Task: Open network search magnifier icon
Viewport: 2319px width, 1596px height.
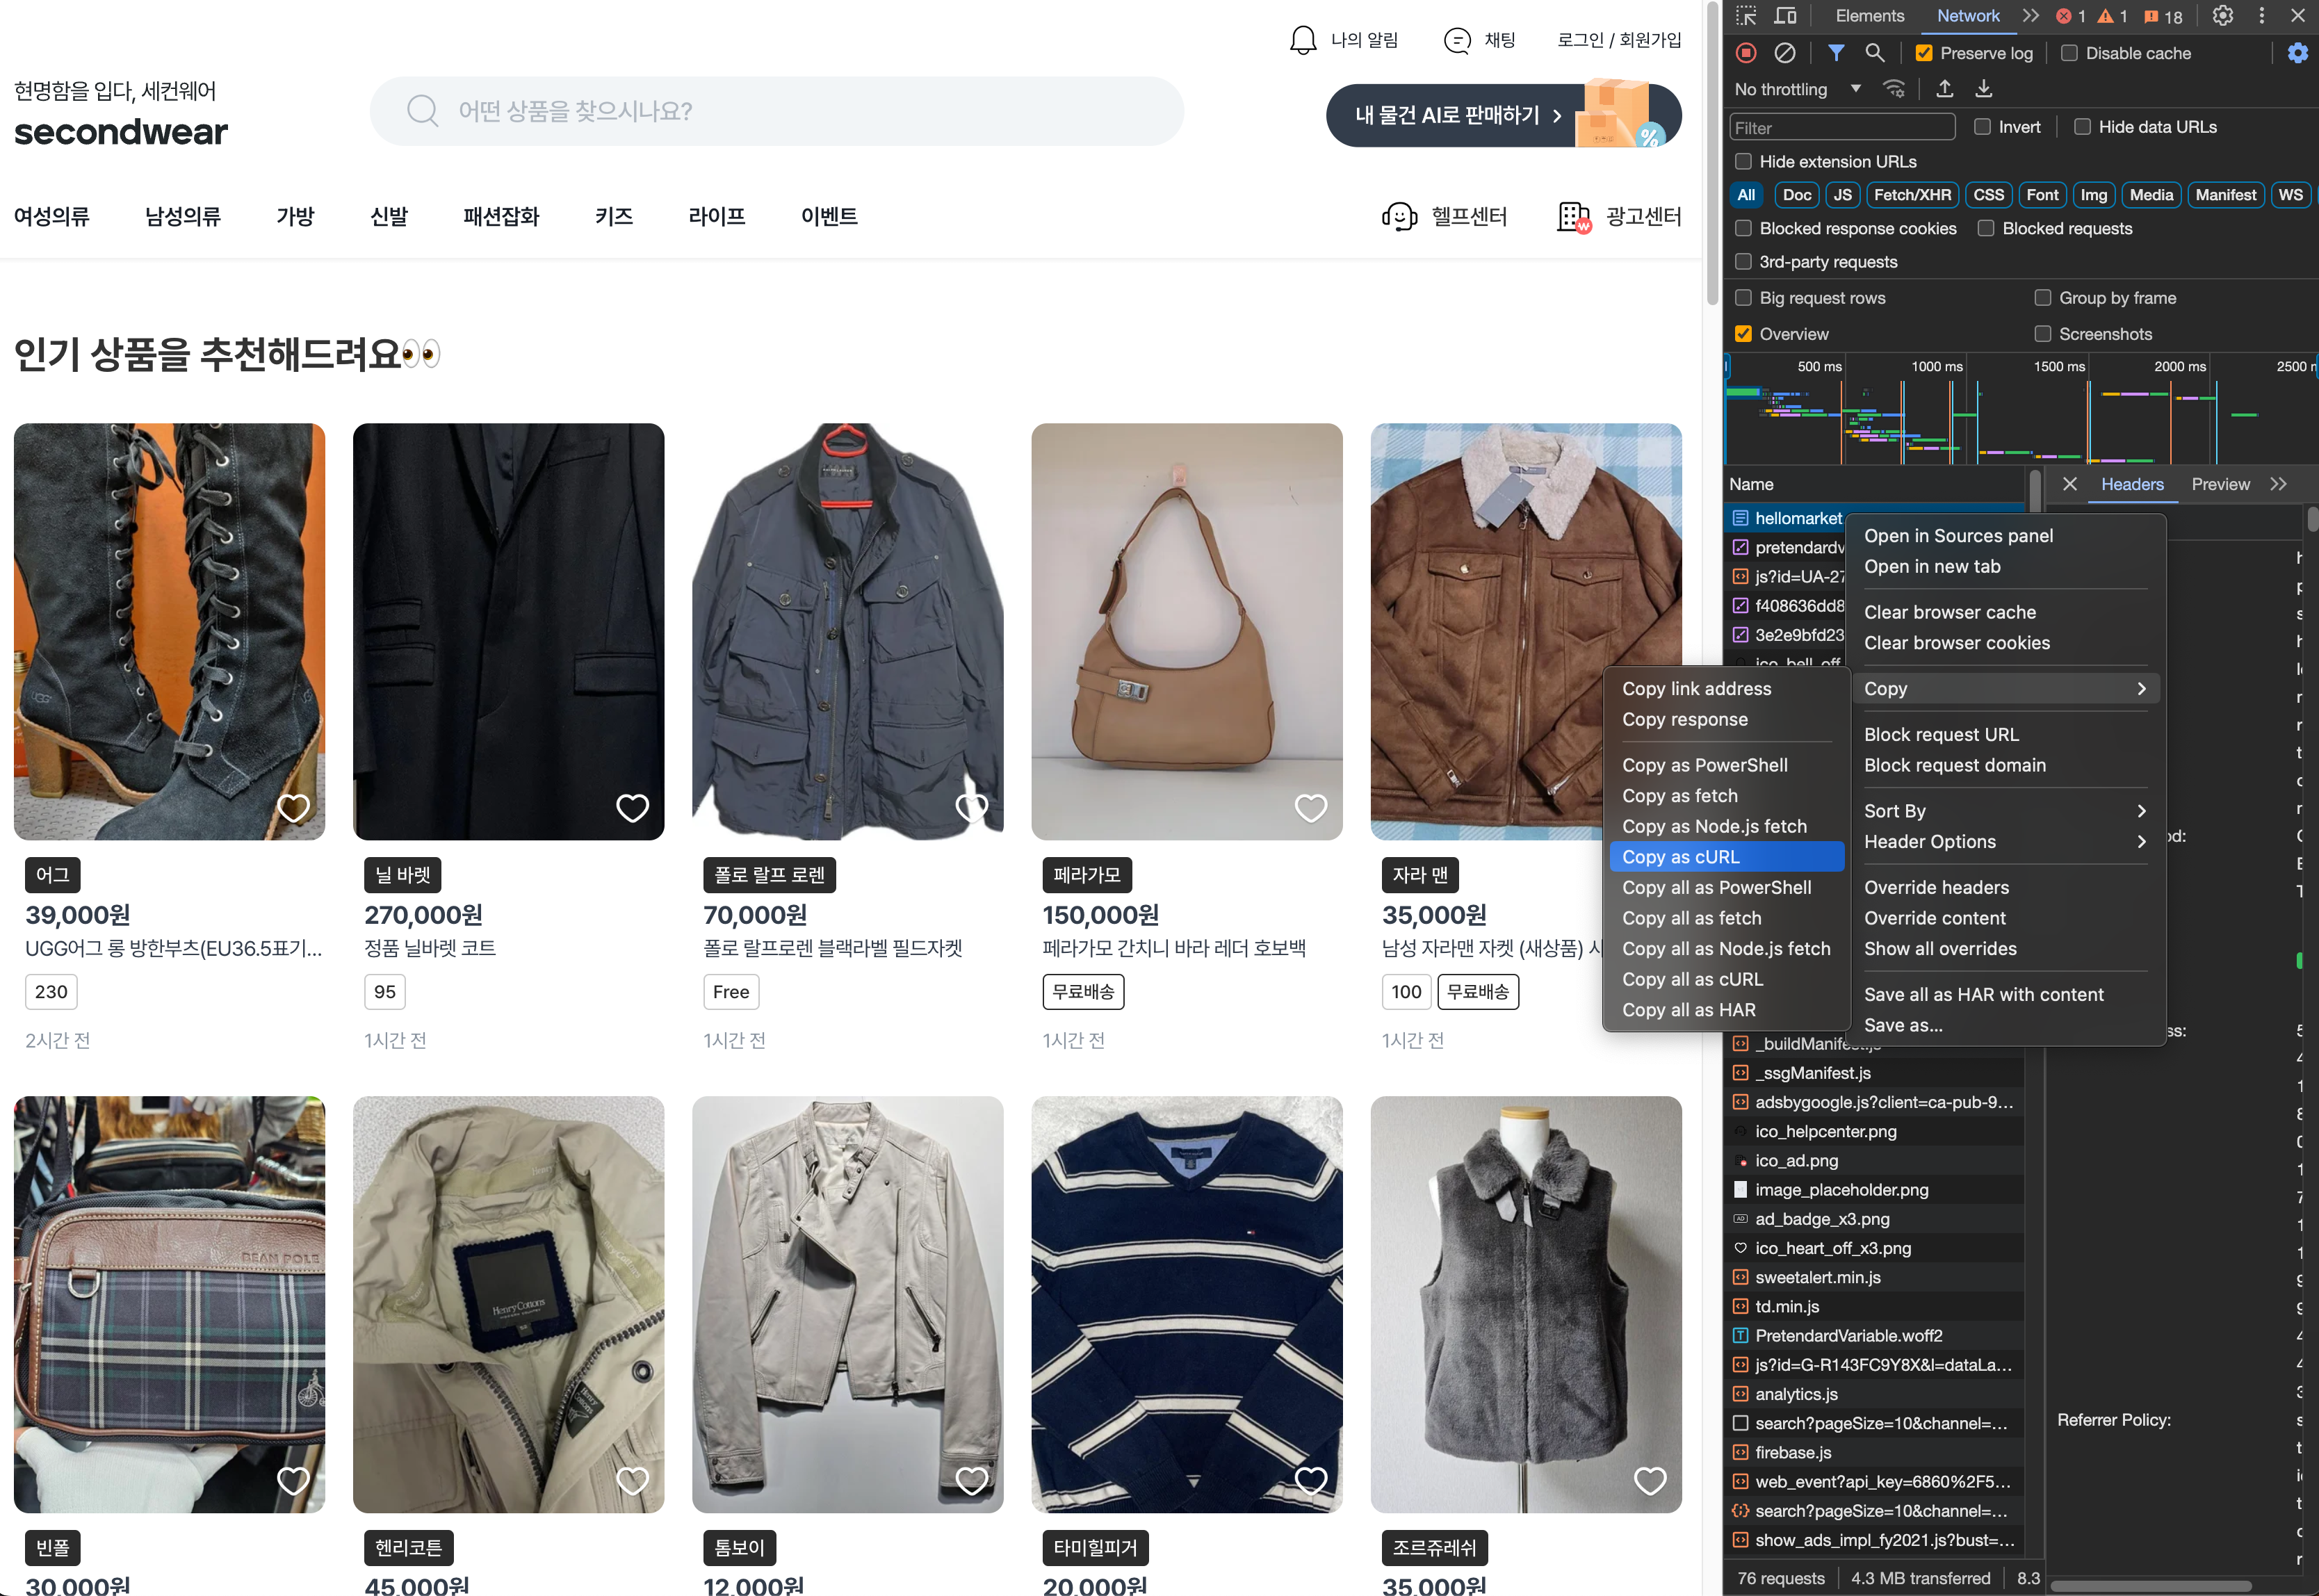Action: point(1875,53)
